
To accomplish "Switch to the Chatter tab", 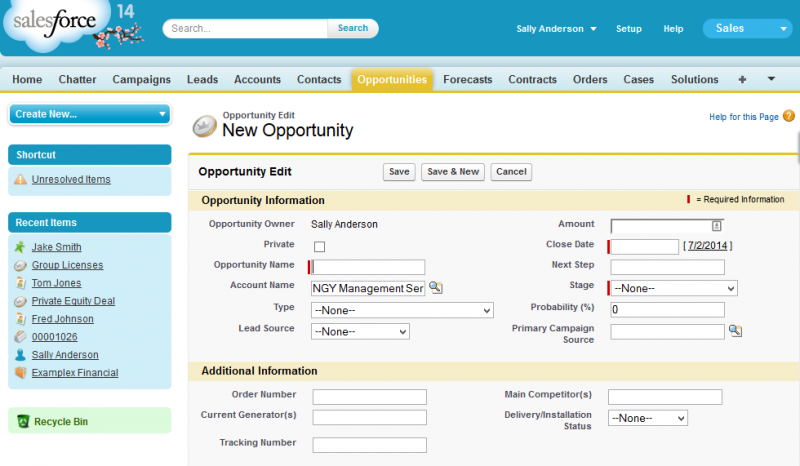I will click(77, 79).
